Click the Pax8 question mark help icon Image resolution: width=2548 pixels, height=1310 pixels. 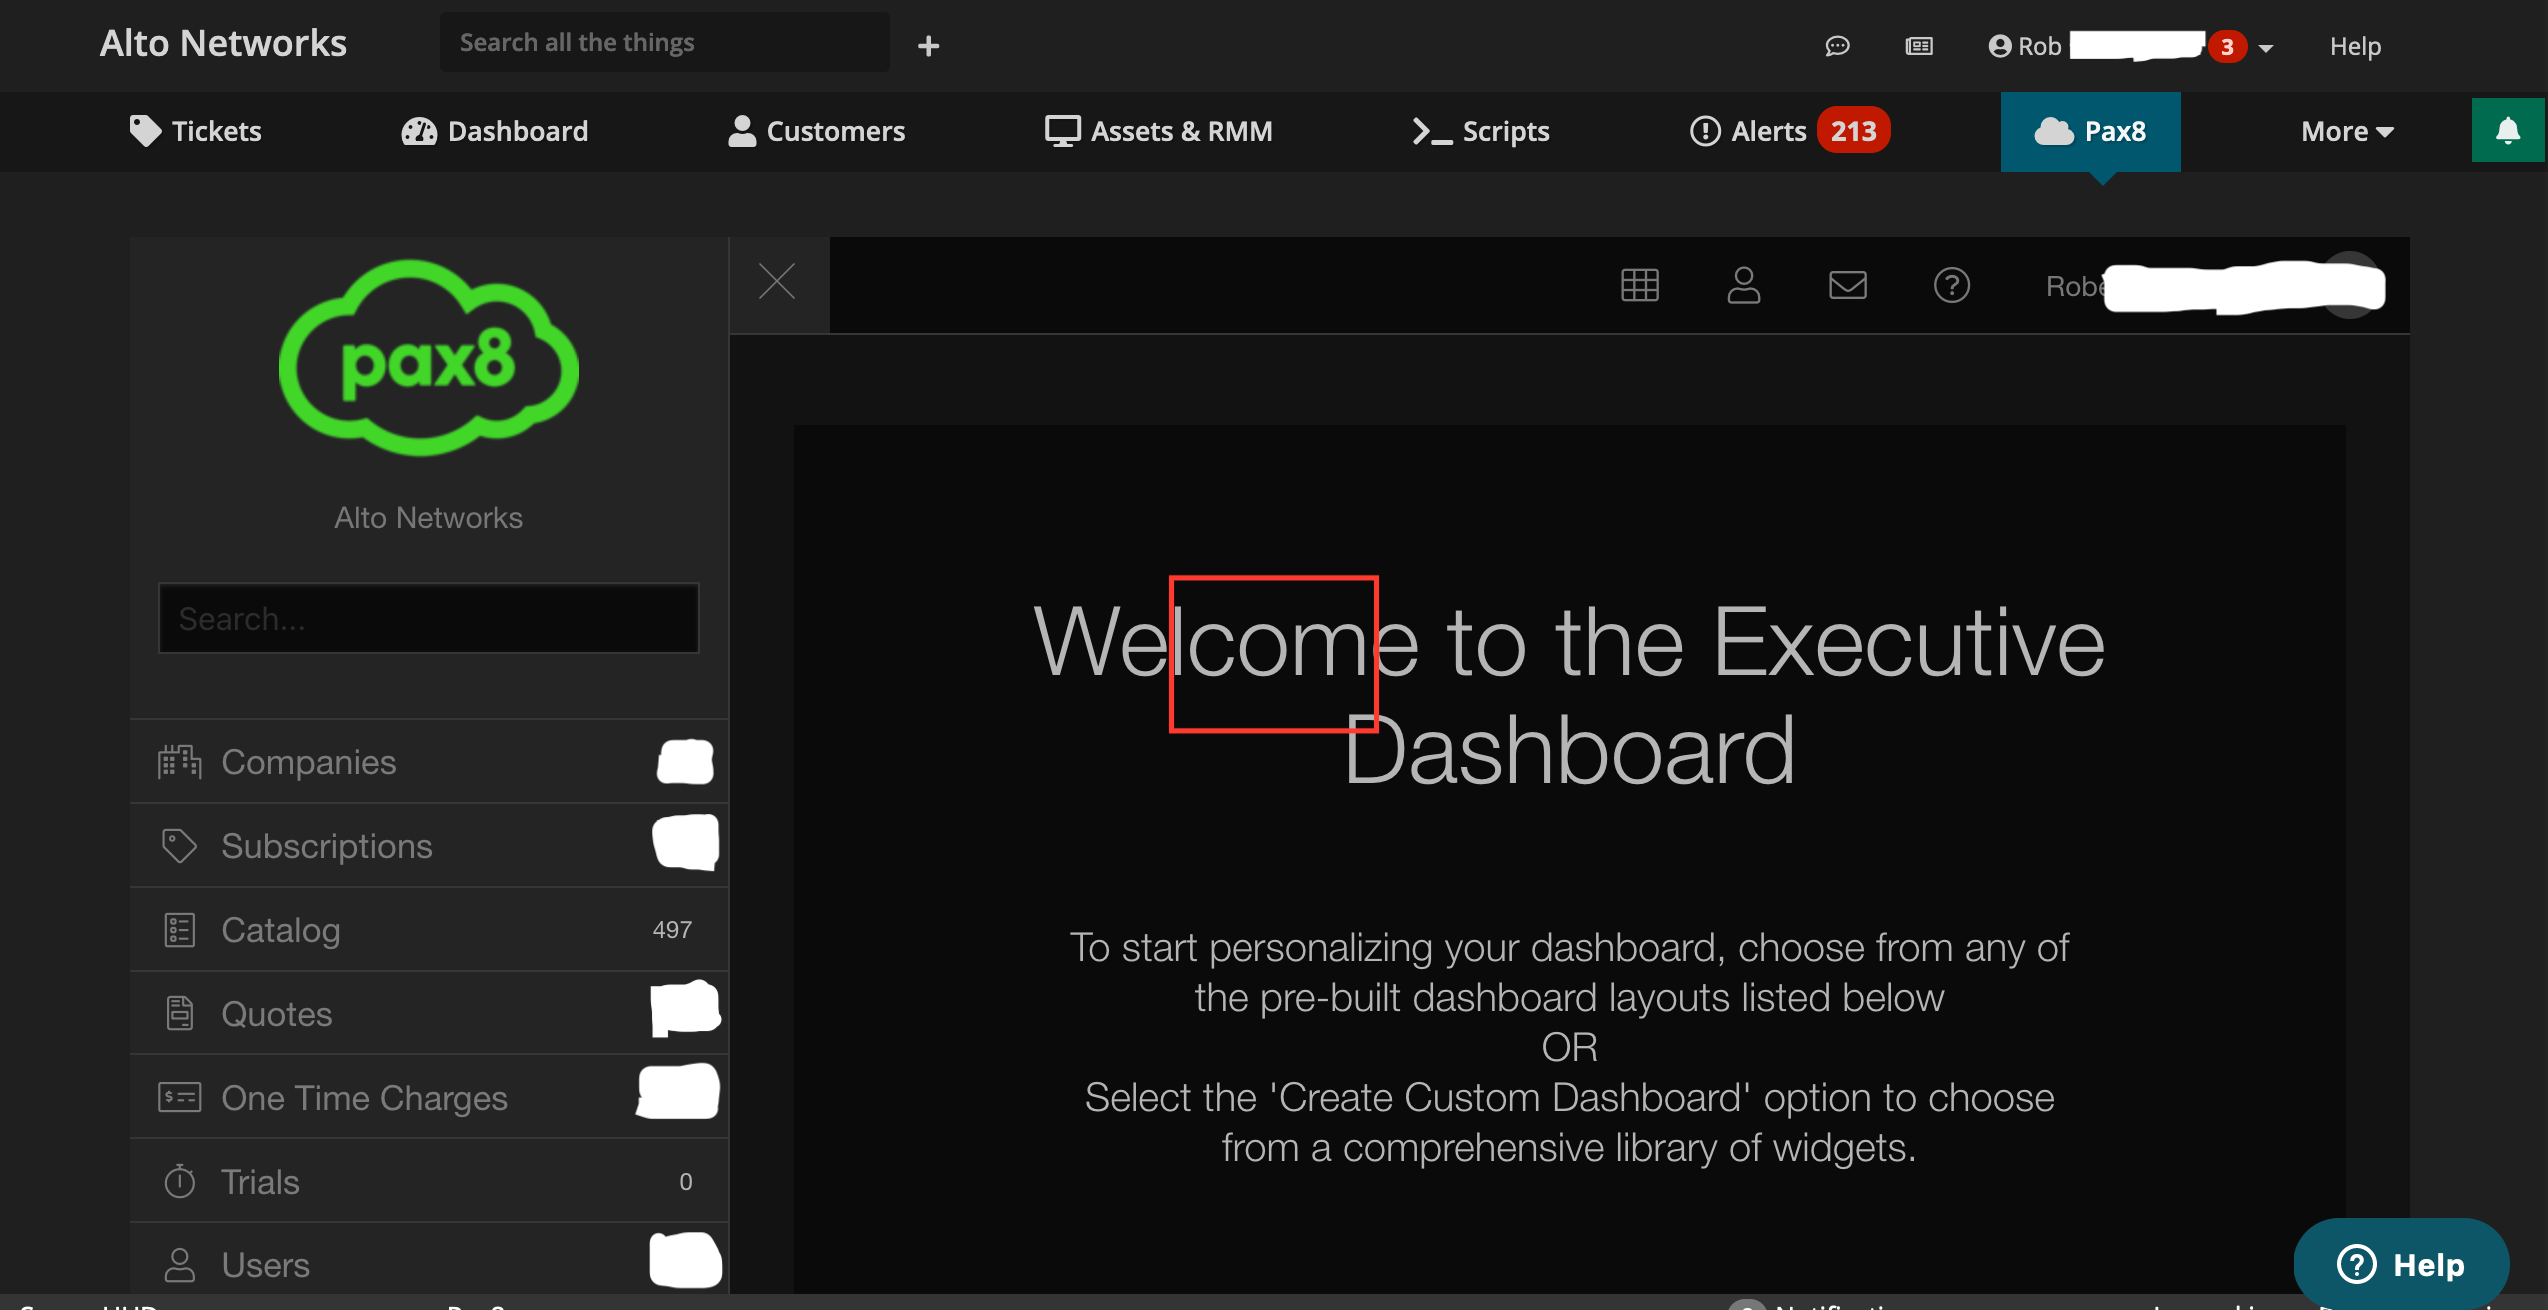(1951, 285)
